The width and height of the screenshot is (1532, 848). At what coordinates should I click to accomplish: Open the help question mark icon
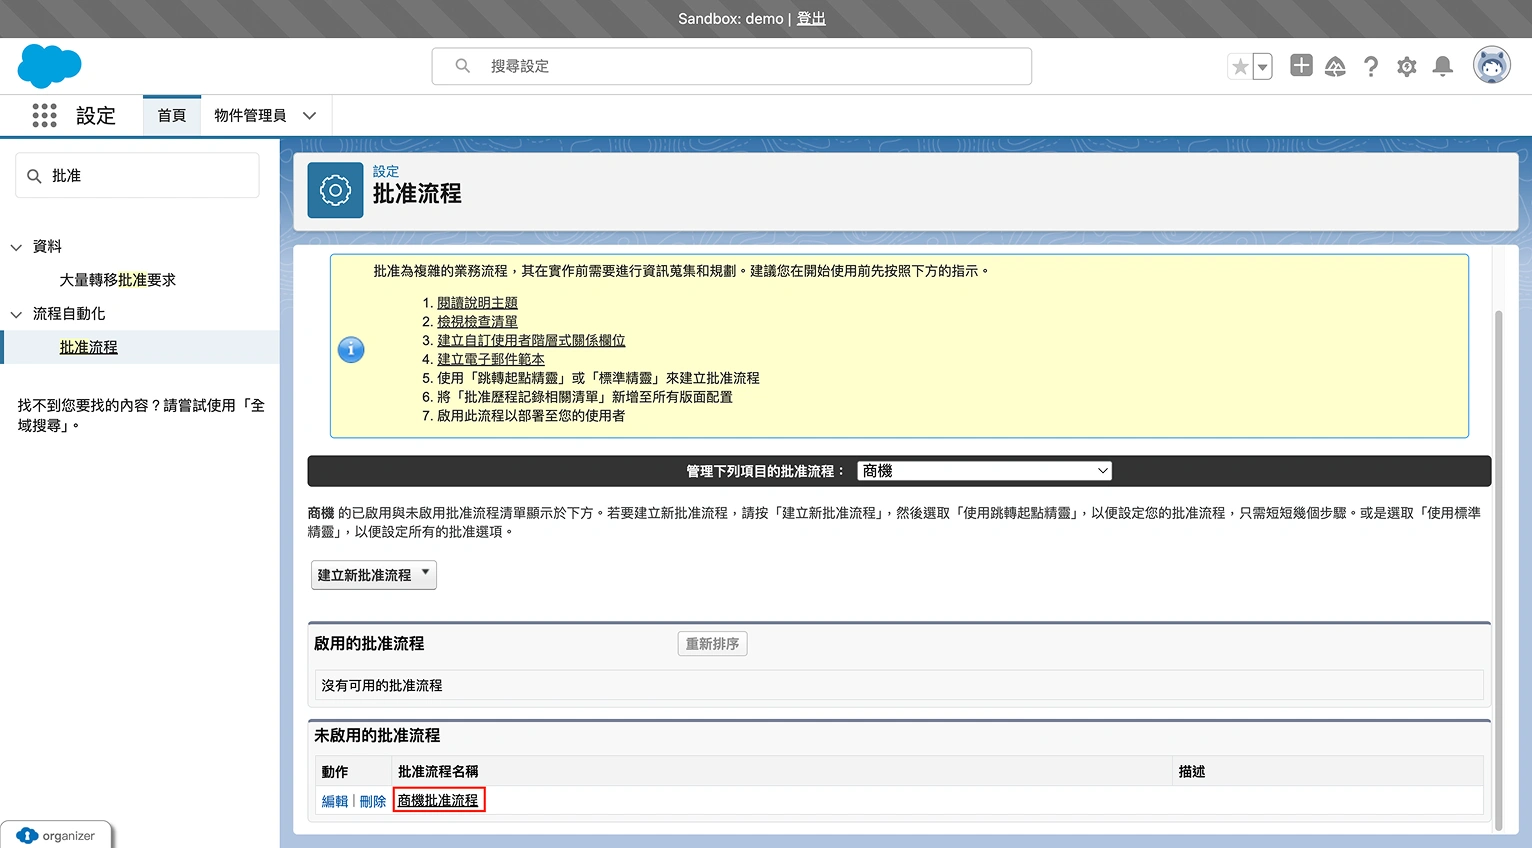1371,67
